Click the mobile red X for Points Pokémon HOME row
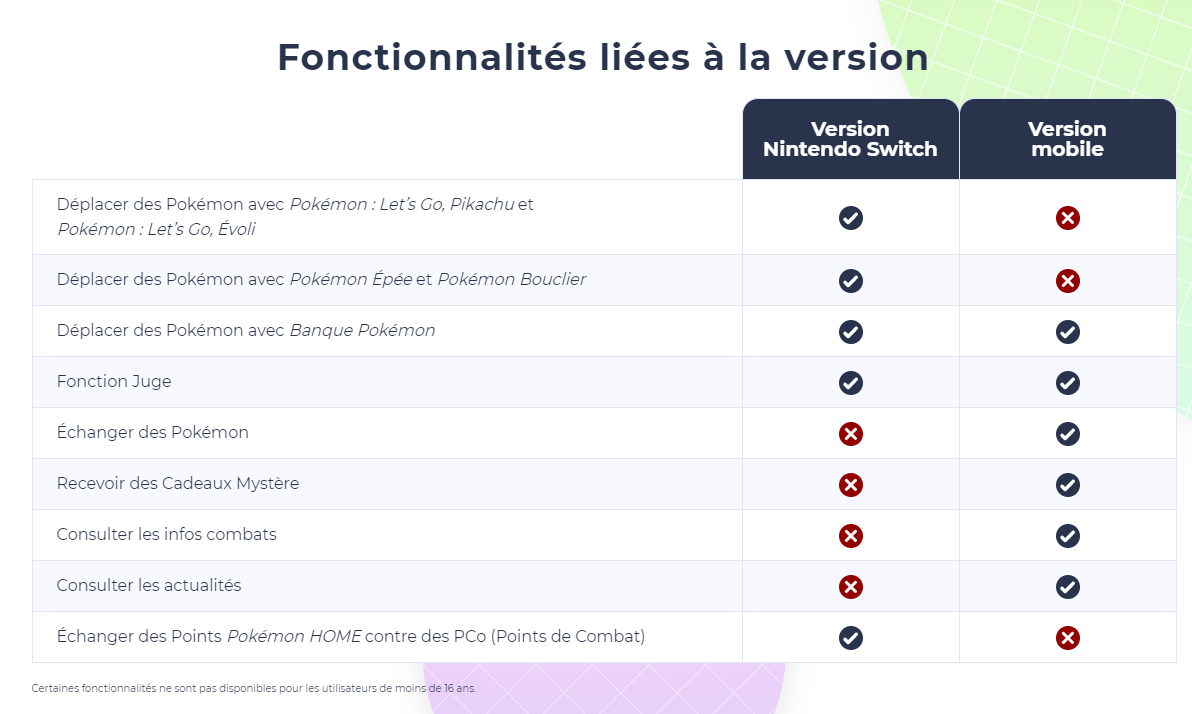This screenshot has height=714, width=1192. [x=1067, y=637]
